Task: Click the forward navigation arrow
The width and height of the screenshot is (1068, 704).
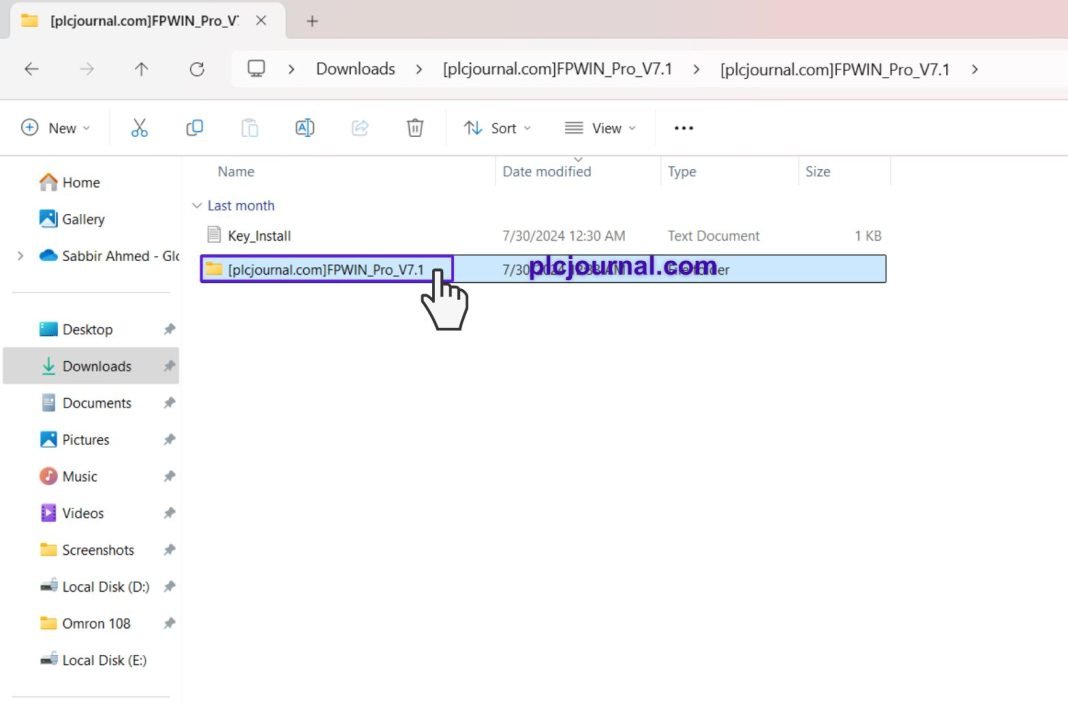Action: point(87,69)
